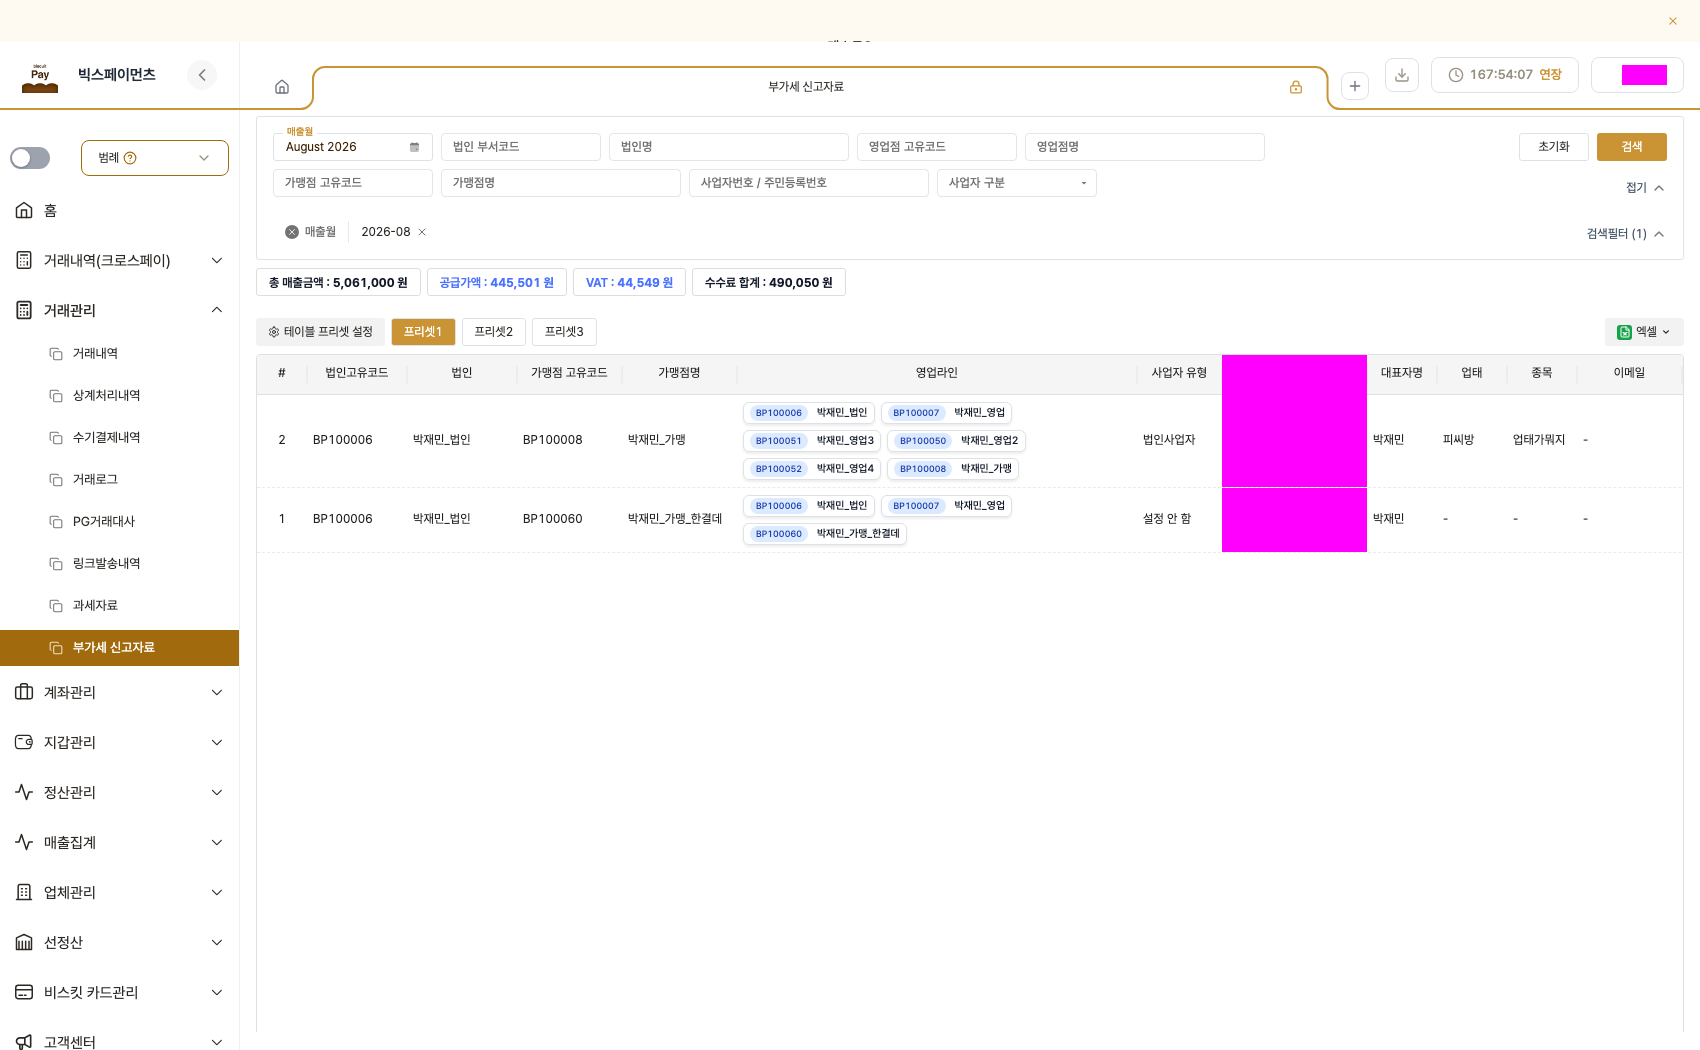Add a new tab with plus icon

pos(1355,86)
